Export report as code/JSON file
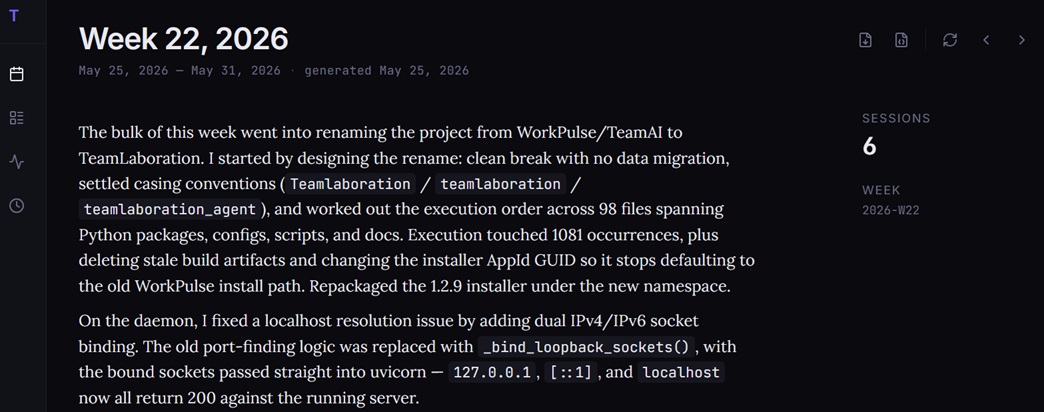 click(901, 40)
